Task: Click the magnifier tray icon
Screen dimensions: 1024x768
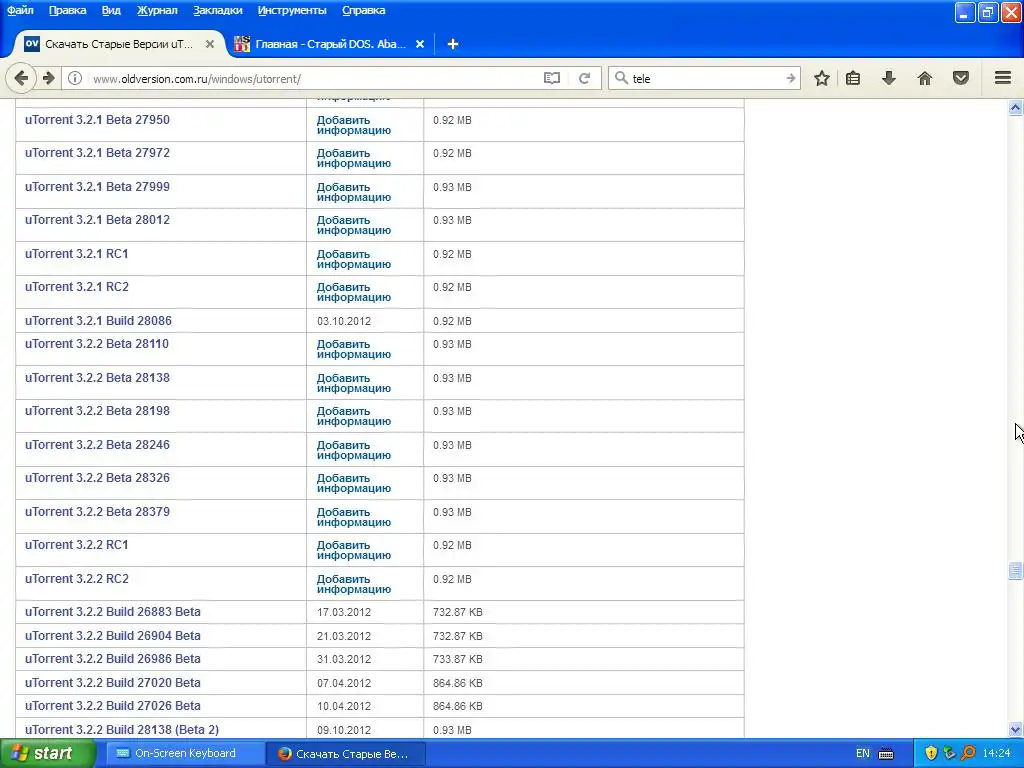Action: (x=968, y=753)
